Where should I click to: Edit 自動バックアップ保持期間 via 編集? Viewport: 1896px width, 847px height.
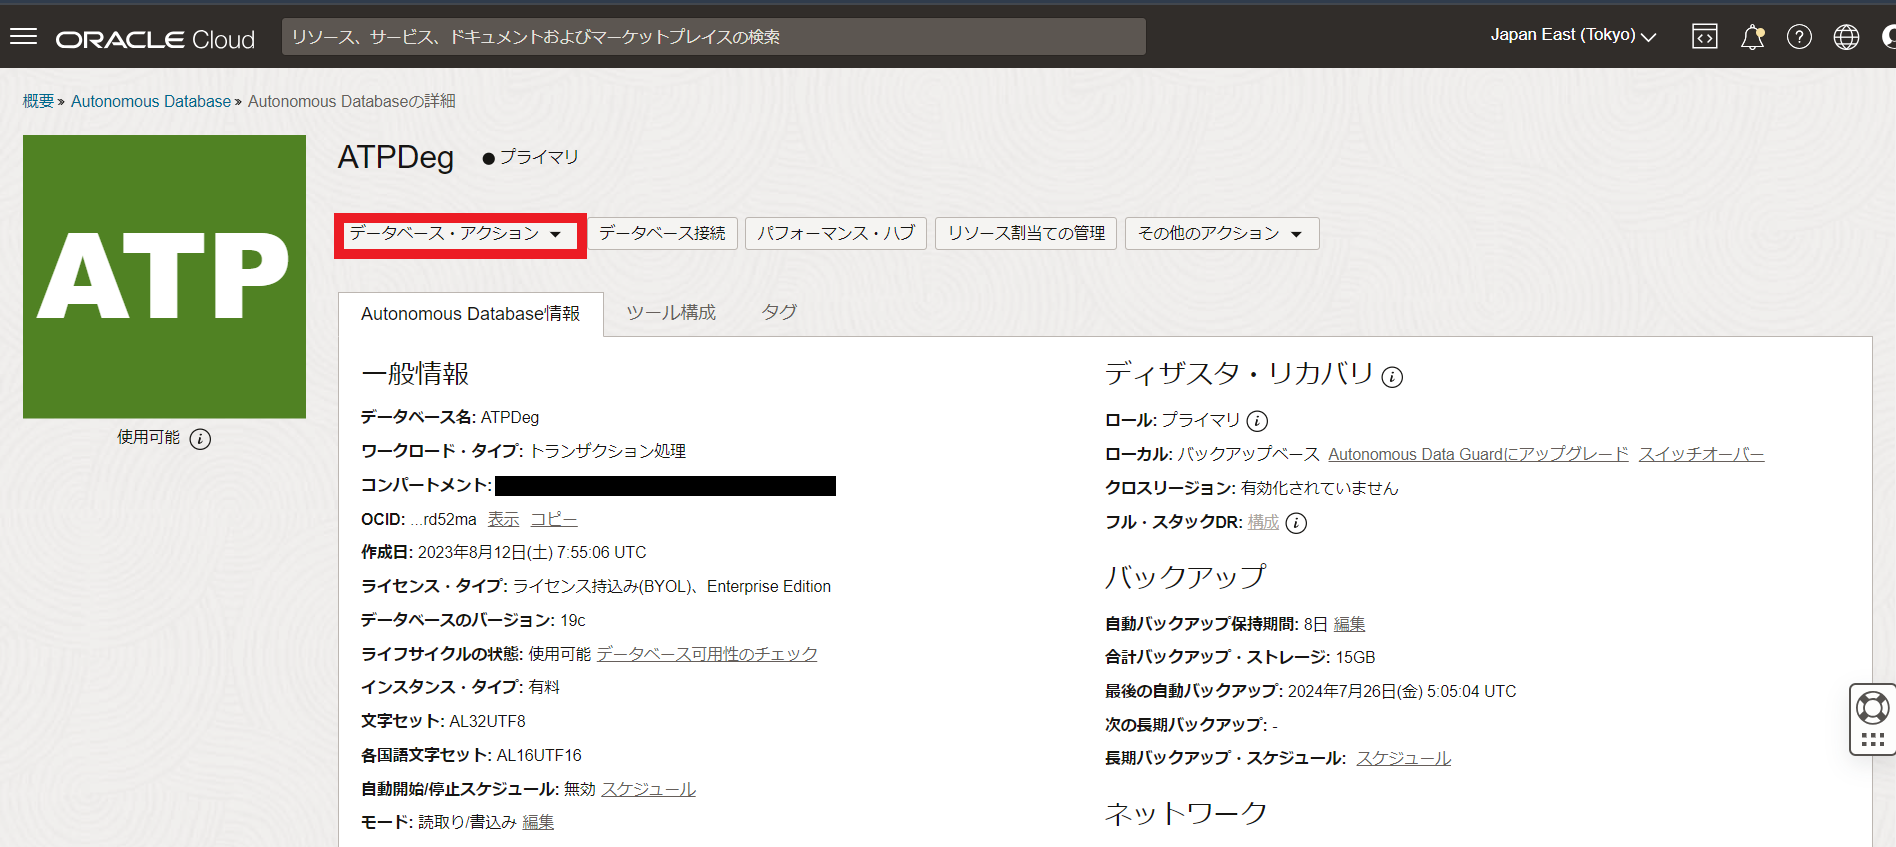tap(1349, 624)
